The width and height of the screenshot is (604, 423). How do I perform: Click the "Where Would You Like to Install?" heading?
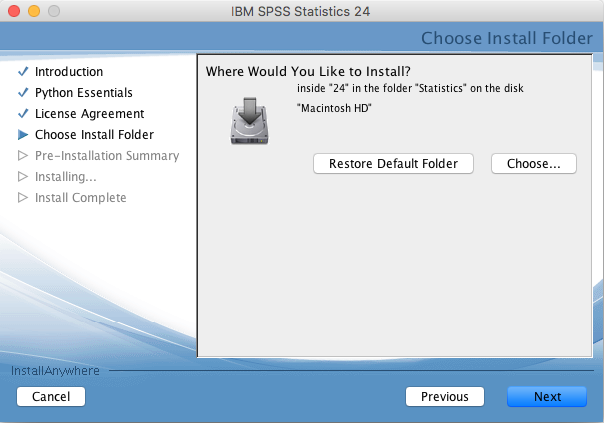(308, 71)
